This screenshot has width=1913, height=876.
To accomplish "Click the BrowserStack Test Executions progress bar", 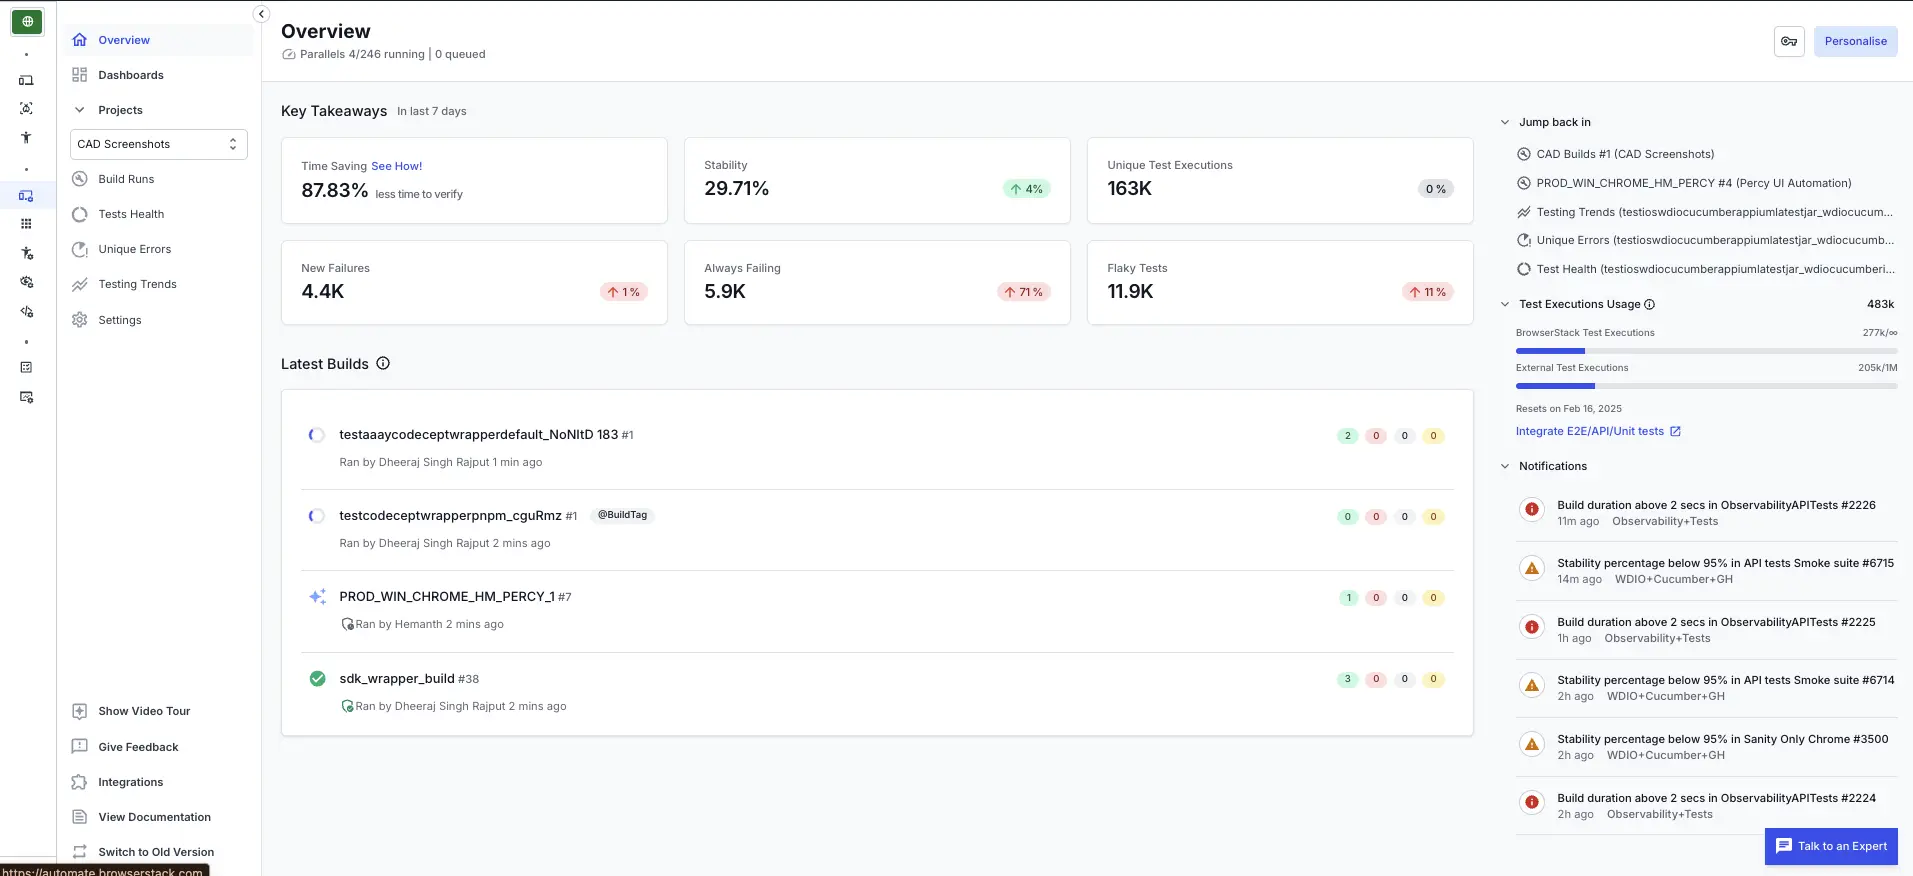I will [x=1705, y=351].
